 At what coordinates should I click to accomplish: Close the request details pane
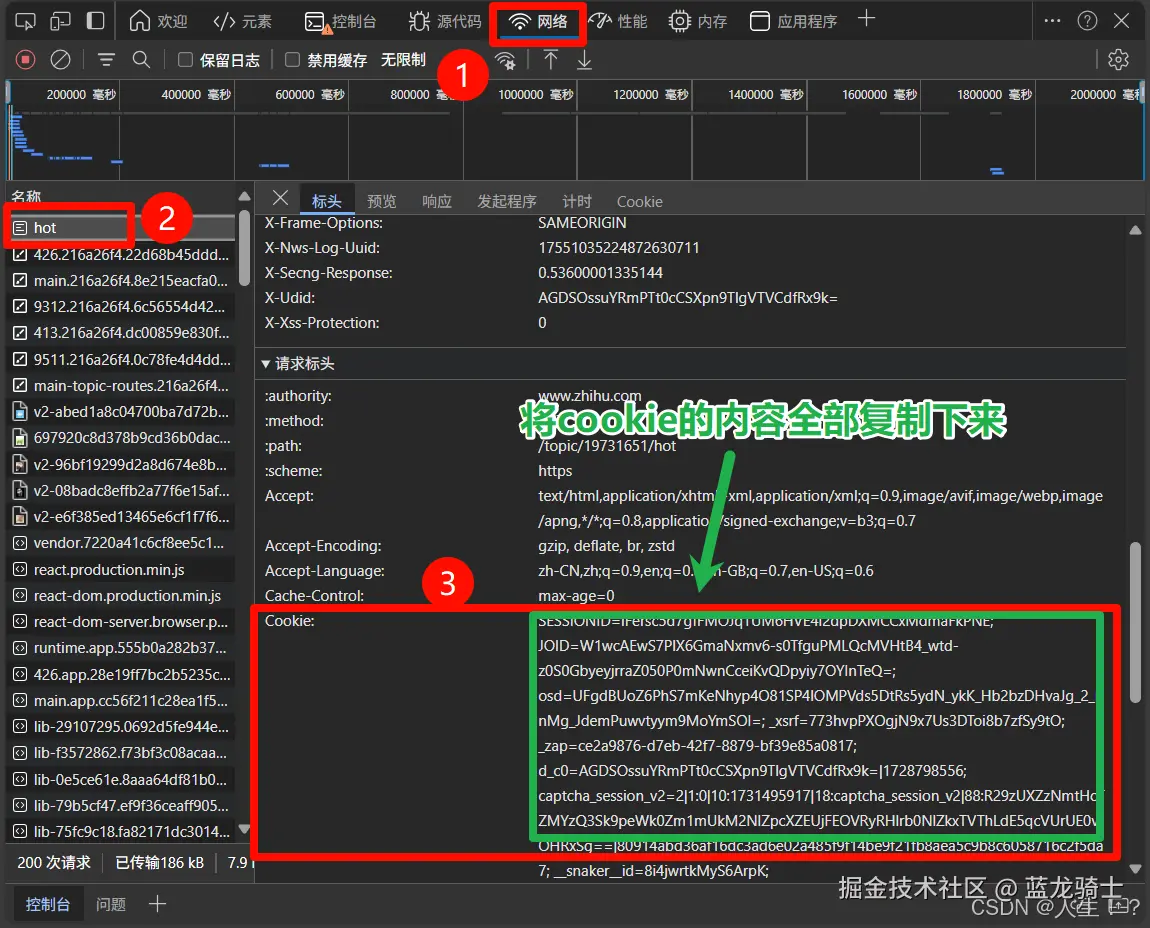[280, 197]
